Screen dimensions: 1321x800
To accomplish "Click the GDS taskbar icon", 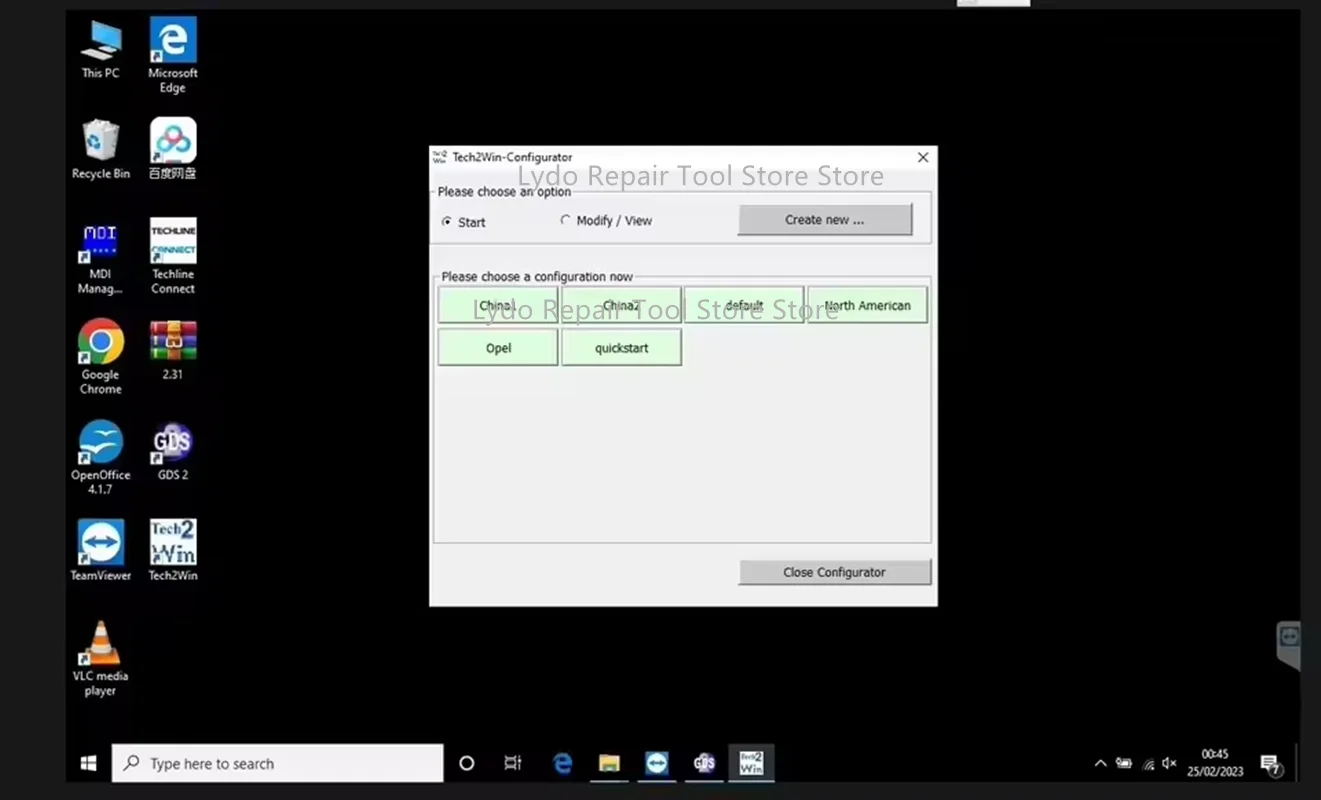I will tap(704, 762).
